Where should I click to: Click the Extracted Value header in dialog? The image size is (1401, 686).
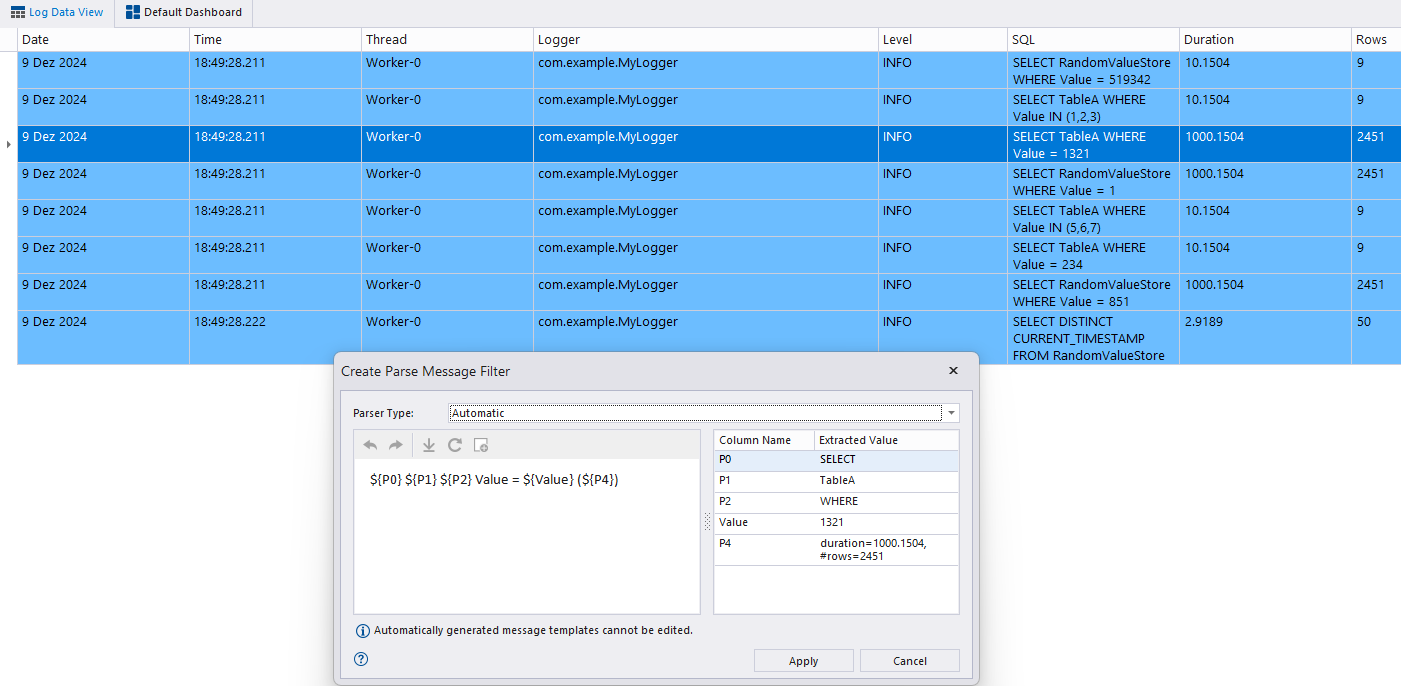click(x=886, y=440)
